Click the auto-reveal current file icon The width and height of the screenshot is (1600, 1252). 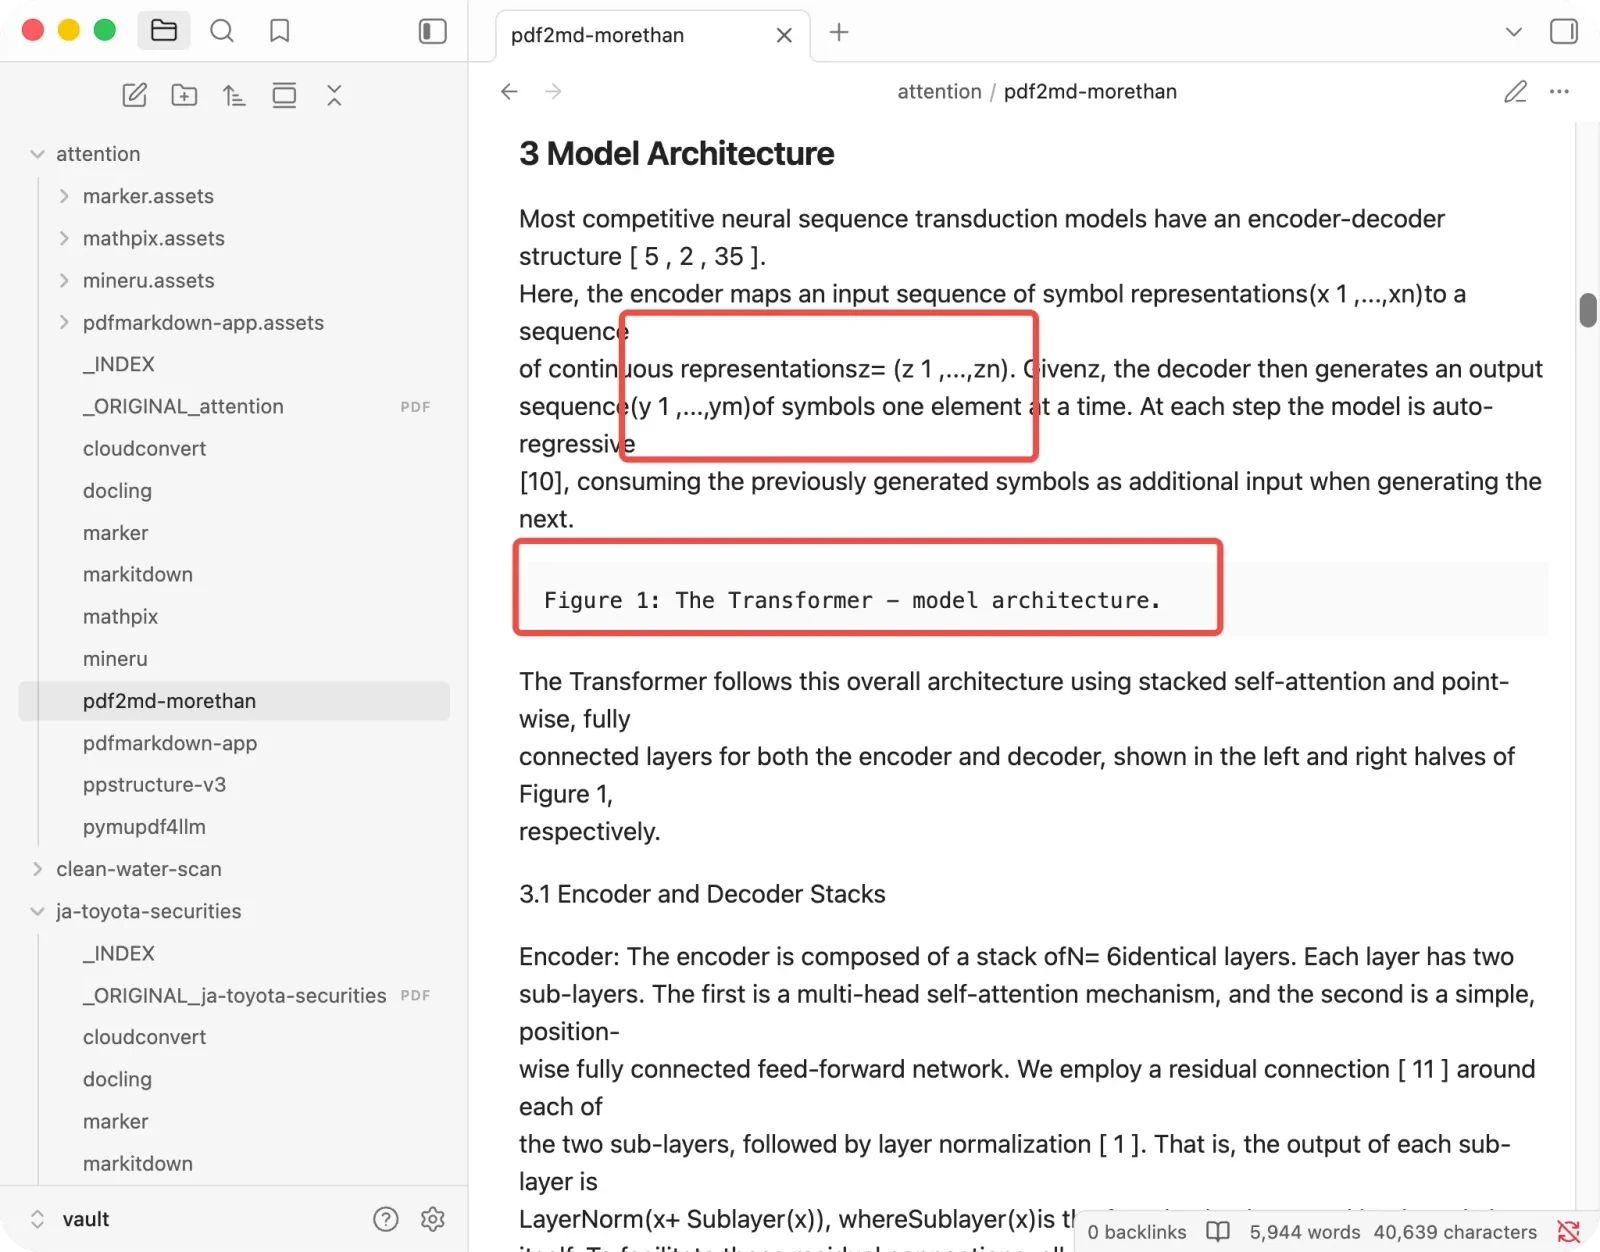click(x=284, y=95)
